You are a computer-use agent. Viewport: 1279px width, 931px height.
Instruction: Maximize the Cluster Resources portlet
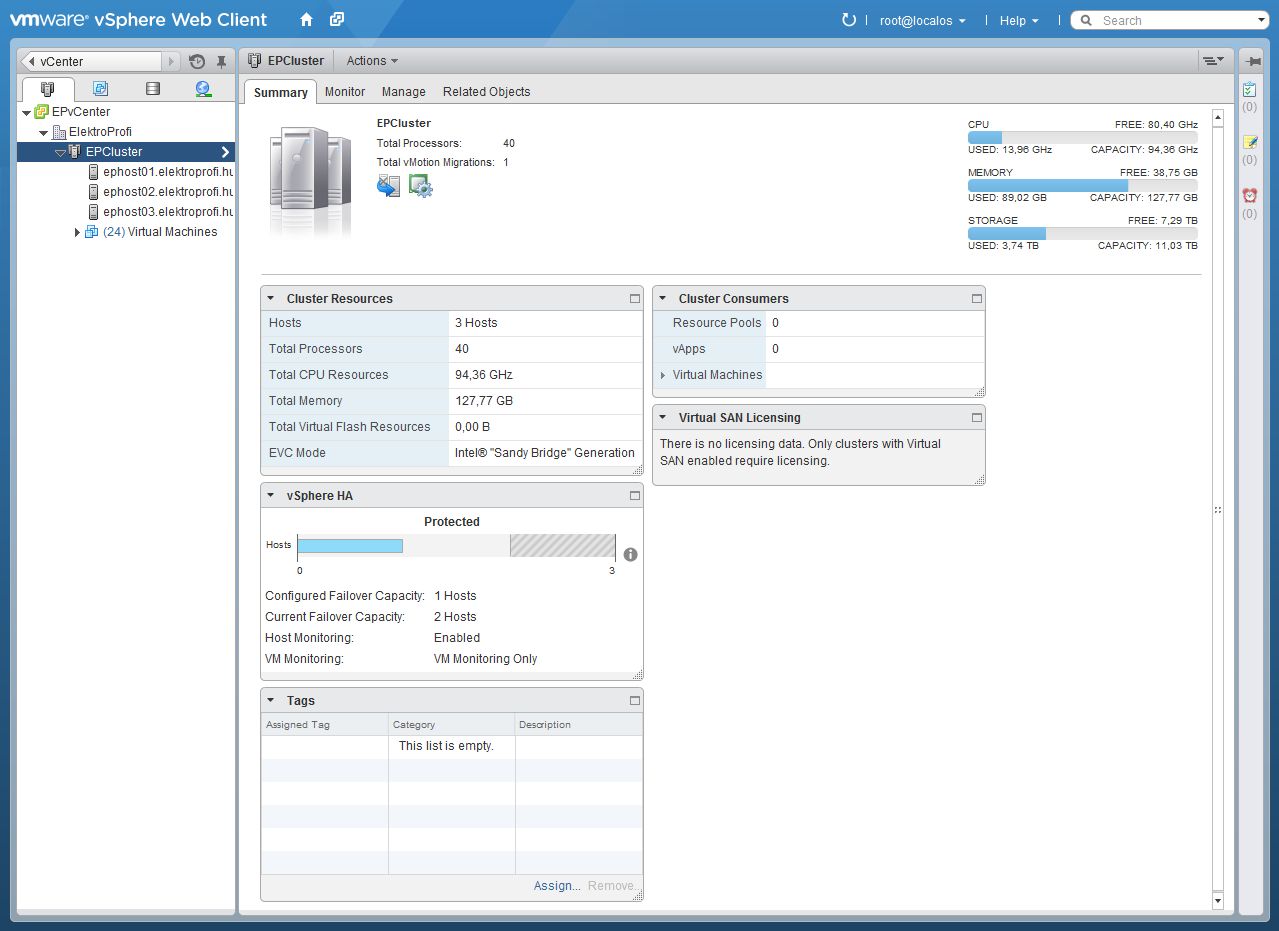click(x=634, y=298)
